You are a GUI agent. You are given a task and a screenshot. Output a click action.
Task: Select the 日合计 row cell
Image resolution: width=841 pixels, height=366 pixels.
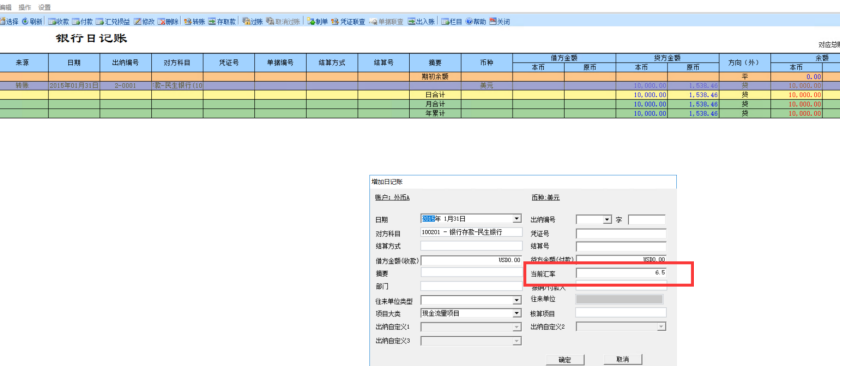436,95
